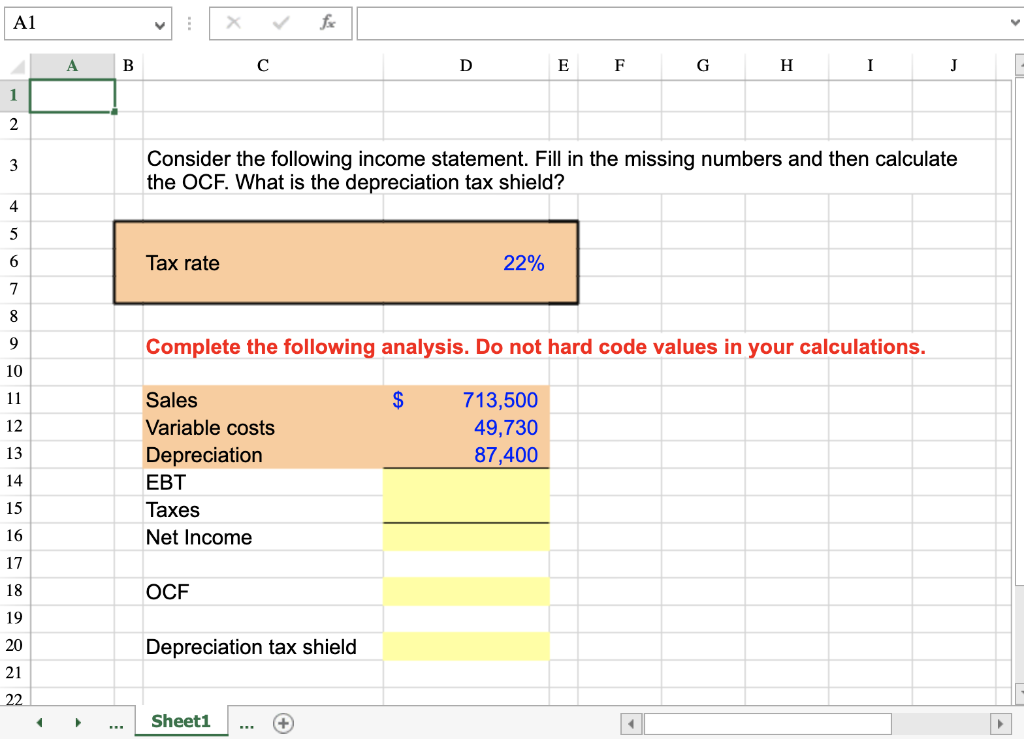Click the cancel (X) formula bar icon
Viewport: 1024px width, 739px height.
click(233, 23)
